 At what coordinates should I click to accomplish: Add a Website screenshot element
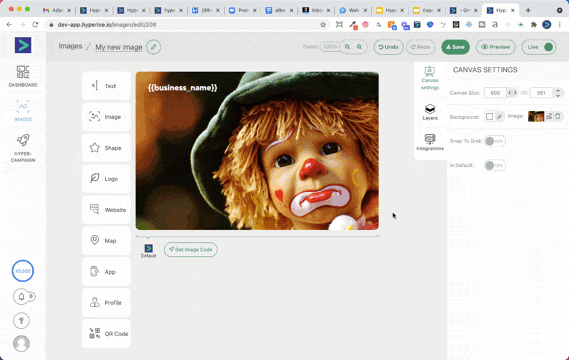pyautogui.click(x=106, y=210)
